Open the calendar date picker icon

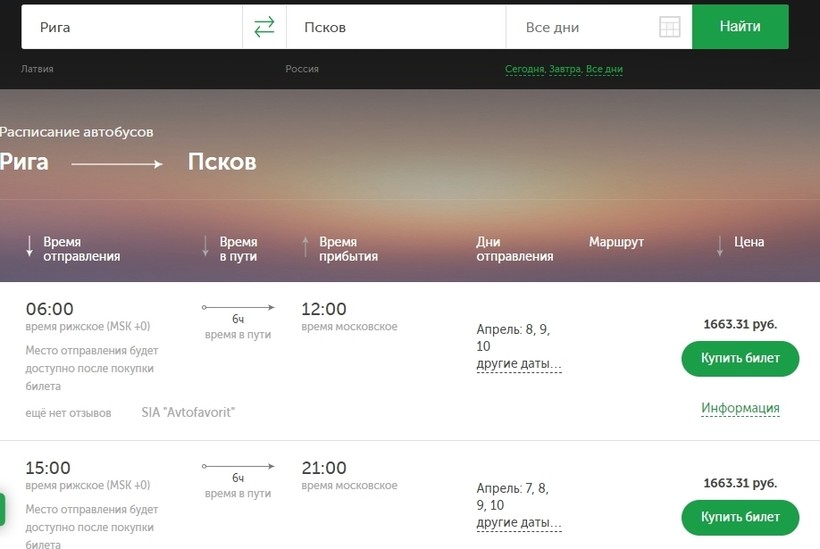[x=669, y=28]
